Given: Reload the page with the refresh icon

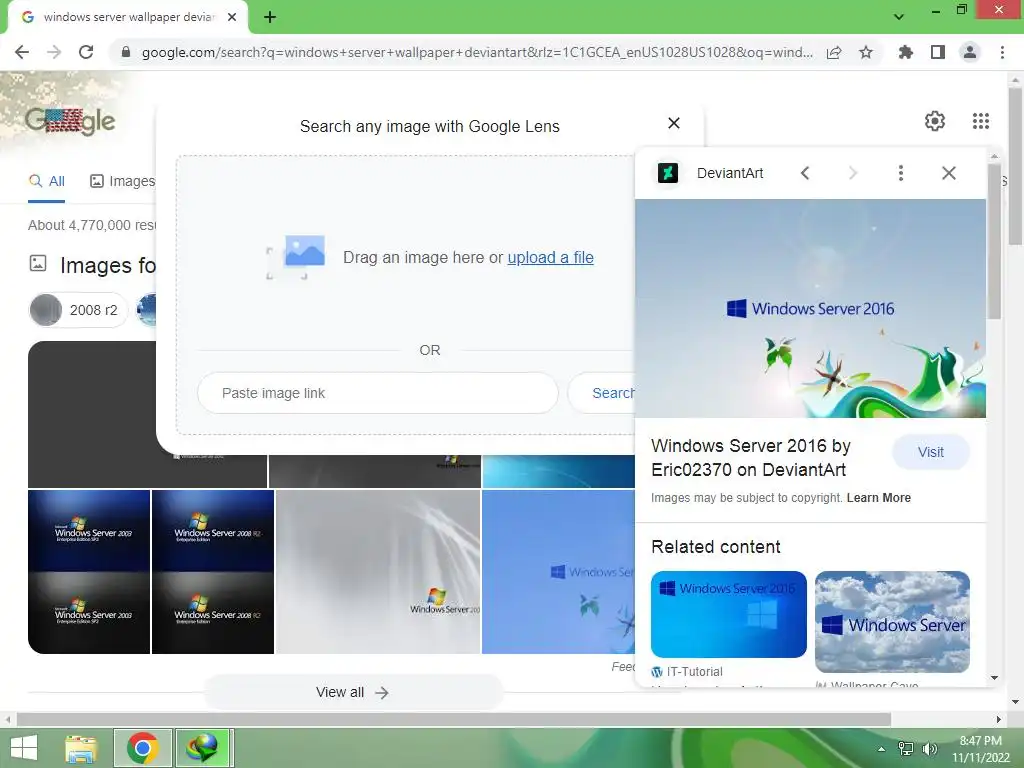Looking at the screenshot, I should [86, 52].
